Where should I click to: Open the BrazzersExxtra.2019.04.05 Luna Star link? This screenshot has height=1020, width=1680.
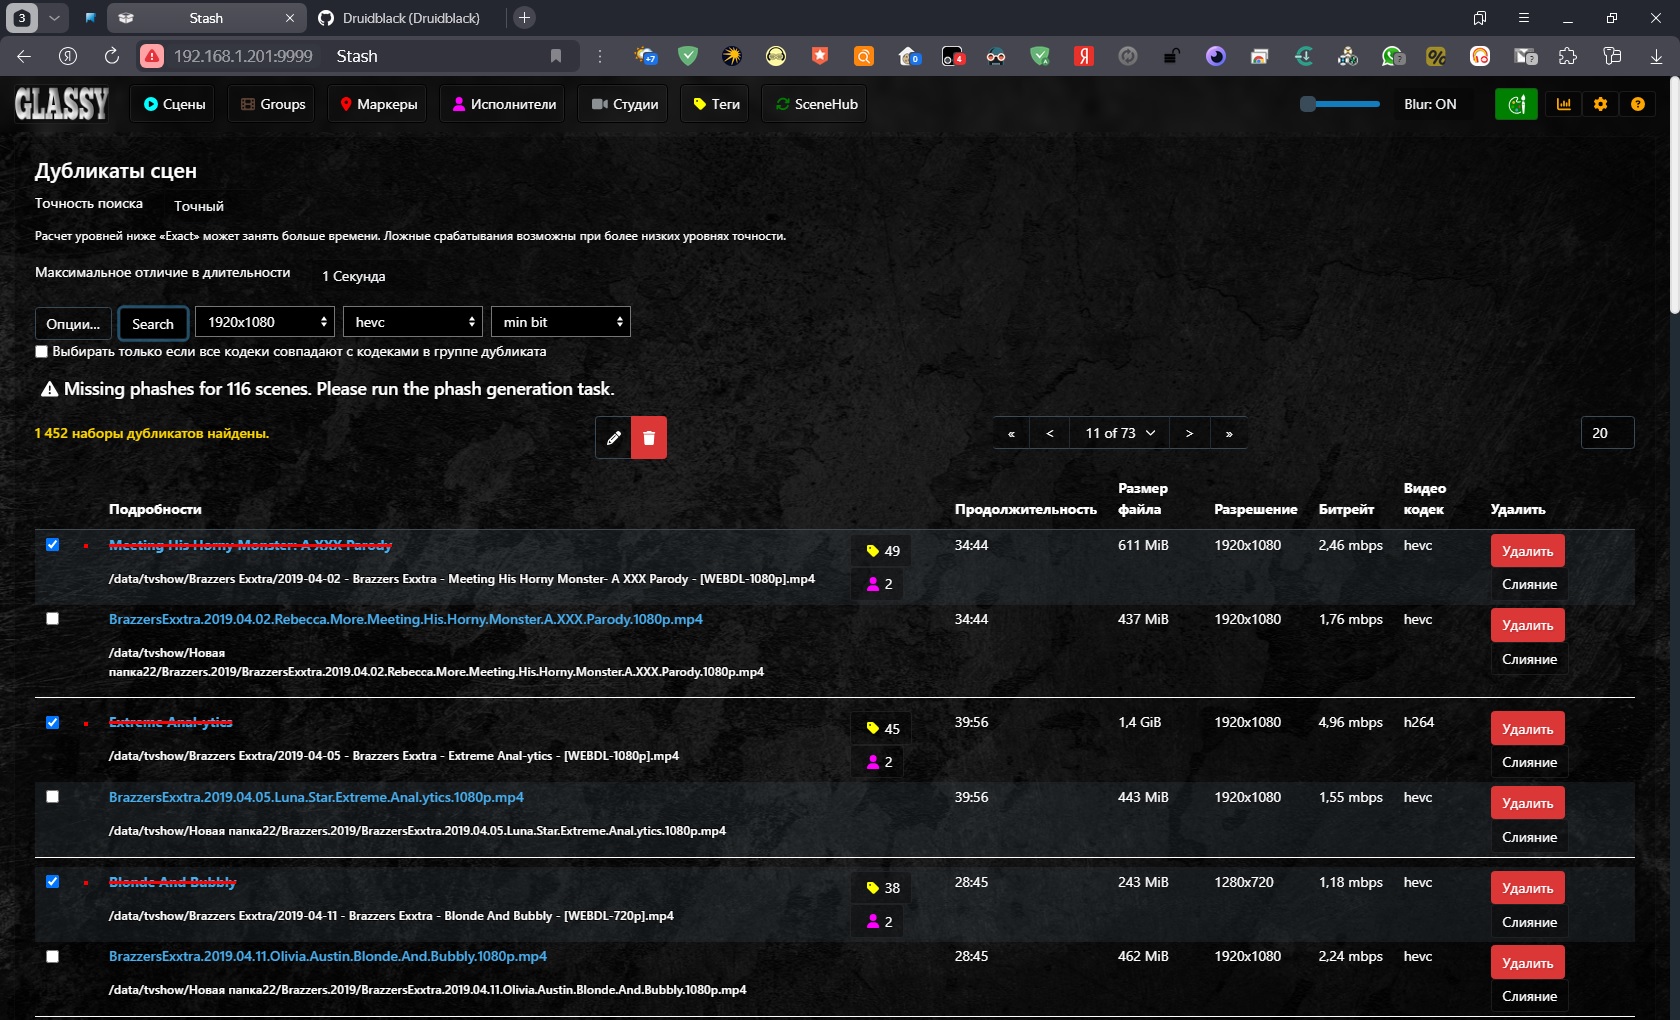316,797
